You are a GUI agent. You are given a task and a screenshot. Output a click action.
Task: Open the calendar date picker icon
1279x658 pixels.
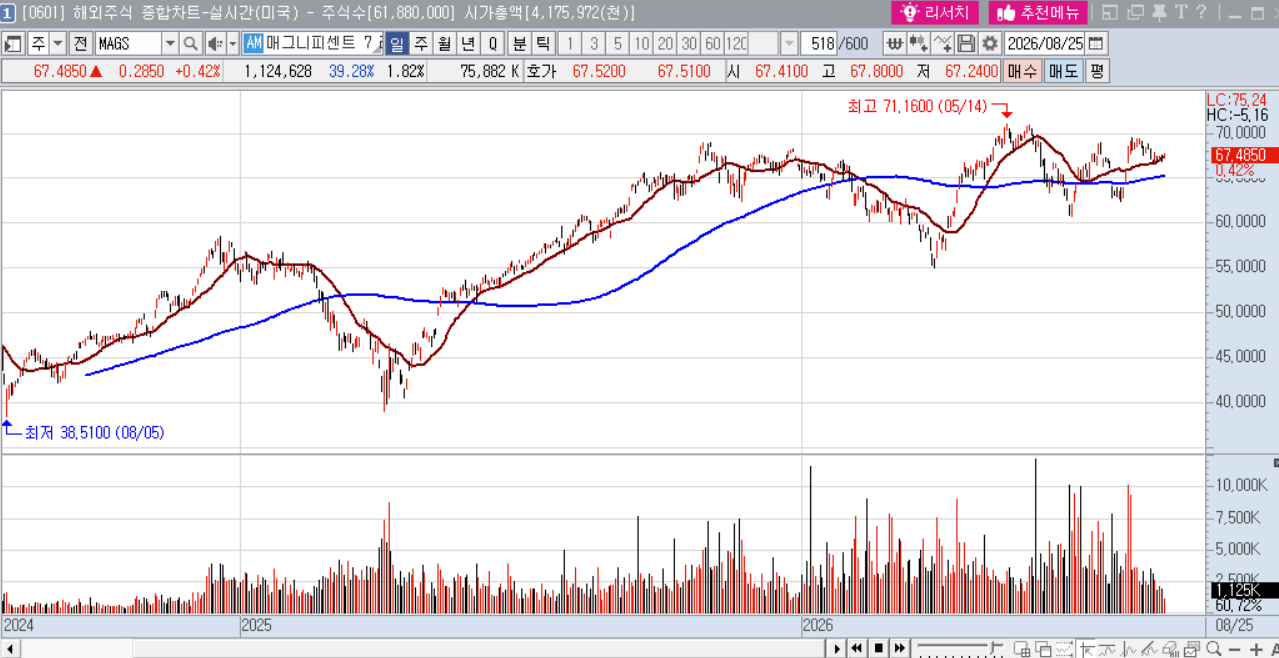[x=1096, y=44]
